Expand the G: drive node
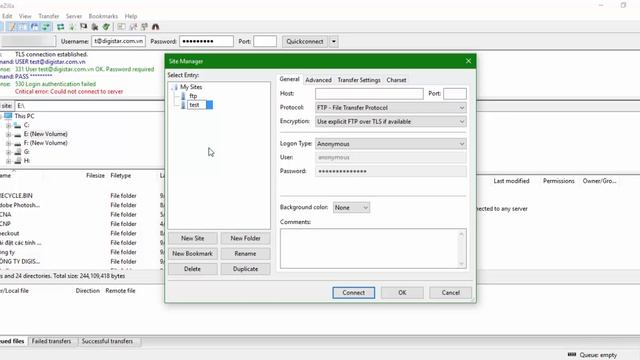 click(8, 152)
